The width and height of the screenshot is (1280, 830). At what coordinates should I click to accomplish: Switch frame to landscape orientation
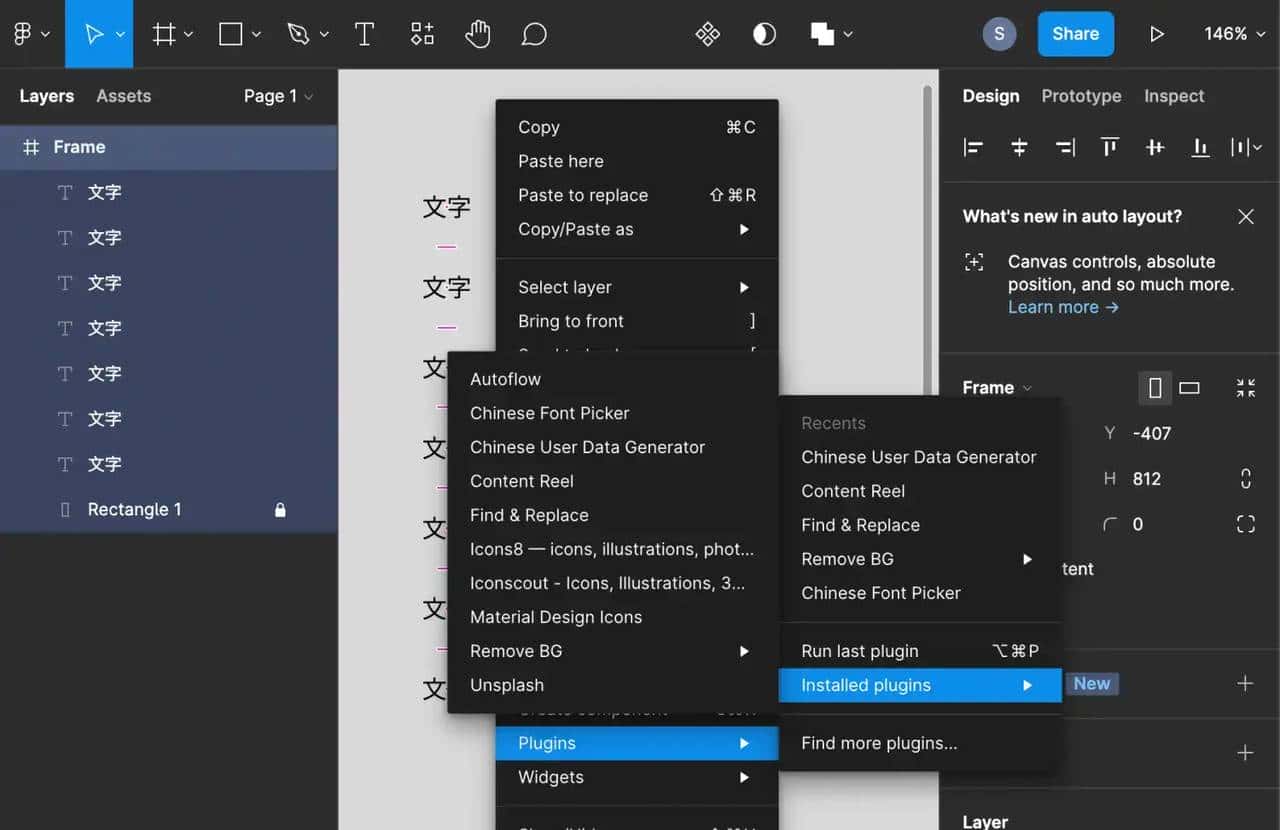[x=1189, y=388]
